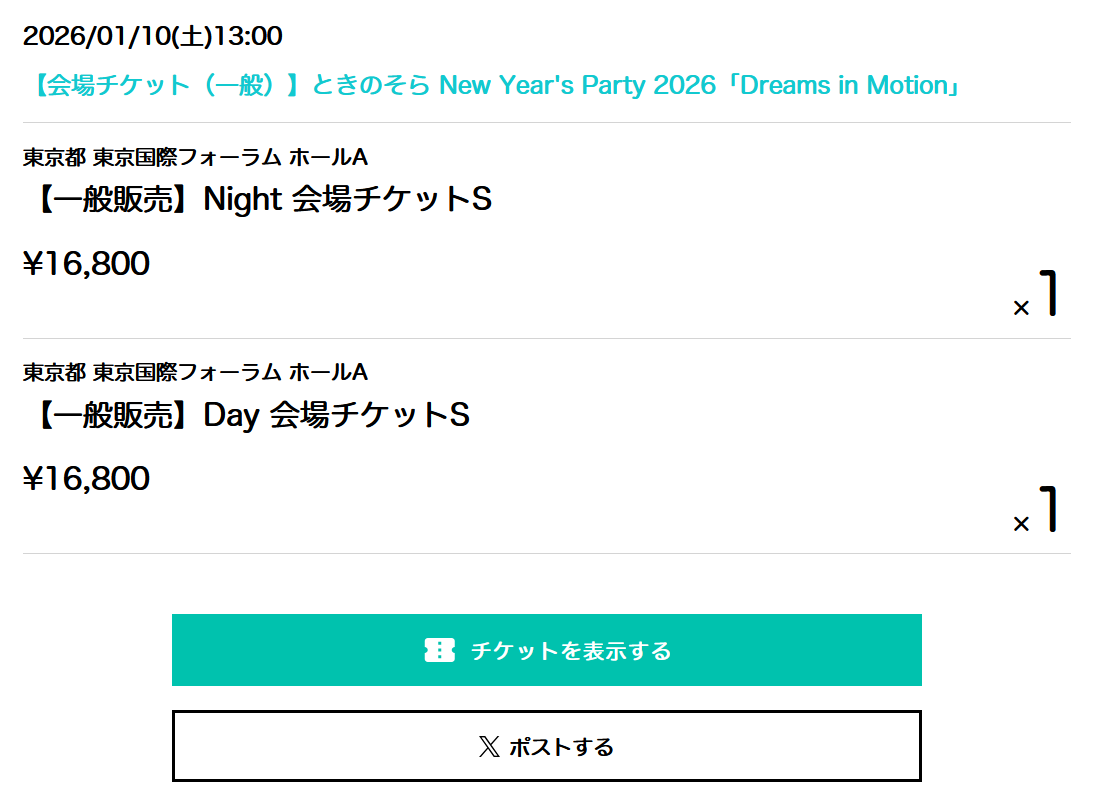
Task: Click the quantity number 1 for the Night ticket
Action: [x=1047, y=294]
